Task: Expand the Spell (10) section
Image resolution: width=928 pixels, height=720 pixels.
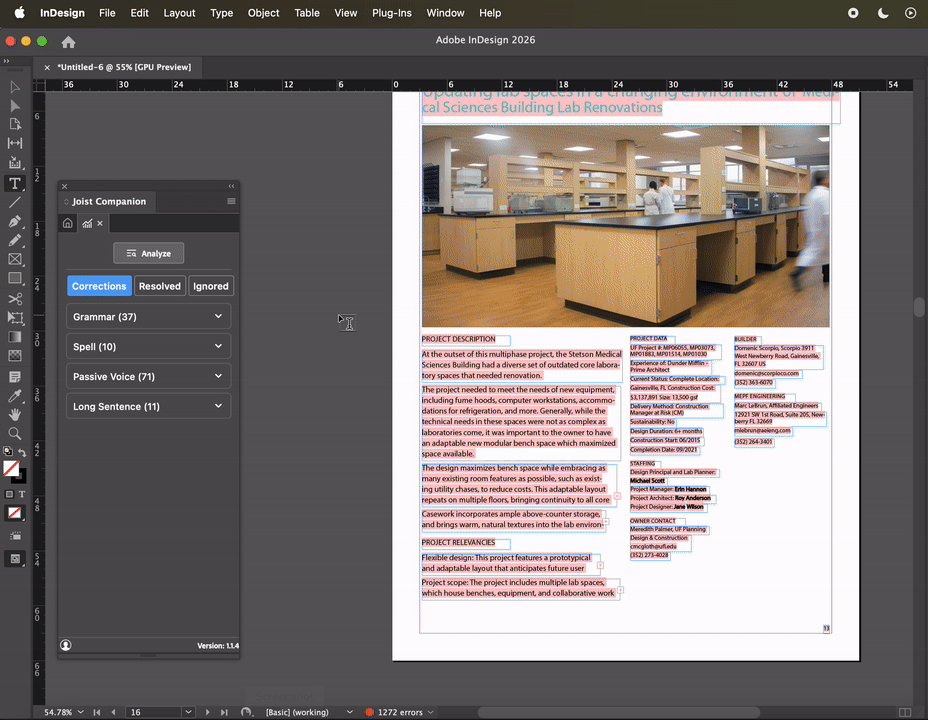Action: [149, 346]
